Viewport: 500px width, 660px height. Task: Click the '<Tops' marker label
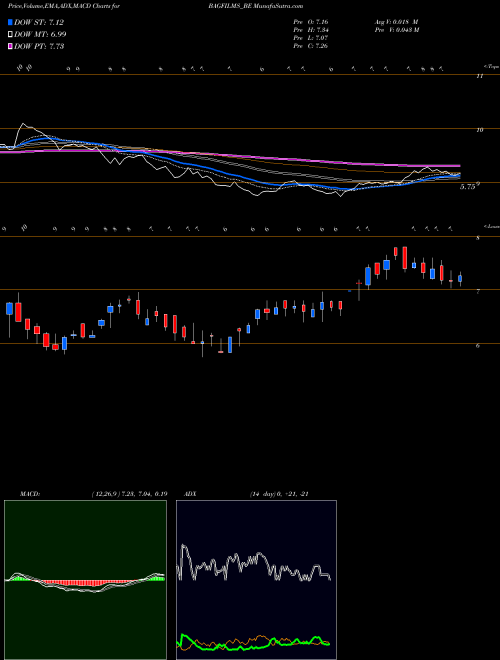click(491, 67)
